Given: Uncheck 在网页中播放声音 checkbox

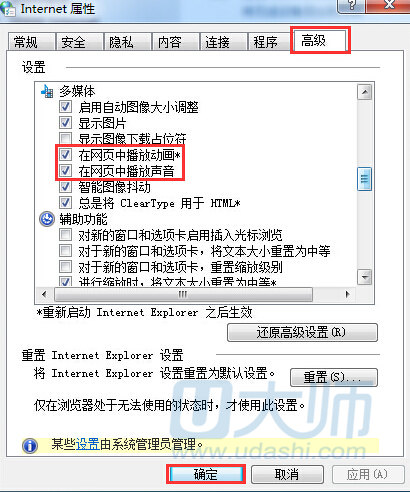Looking at the screenshot, I should tap(65, 170).
